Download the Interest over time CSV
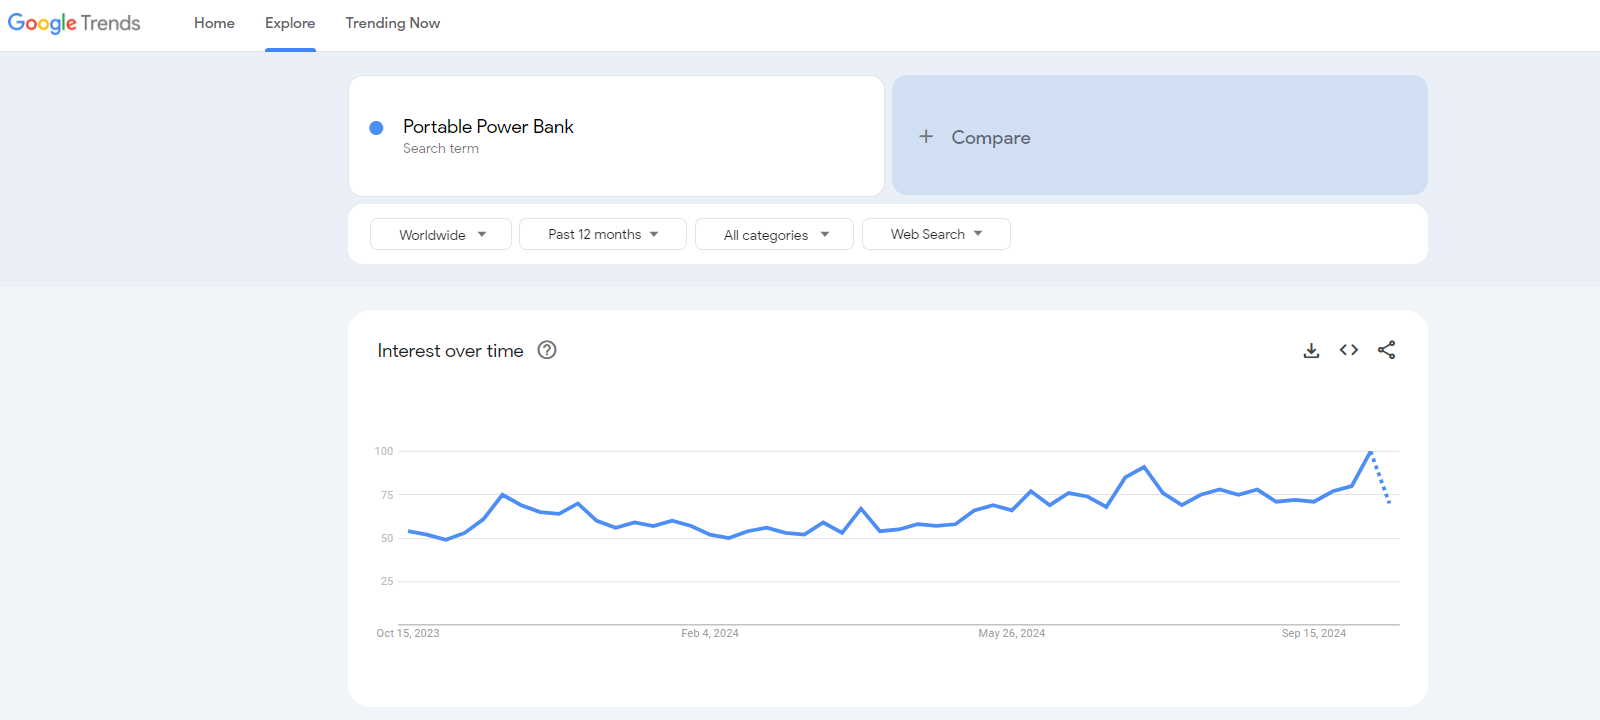1600x720 pixels. tap(1311, 350)
